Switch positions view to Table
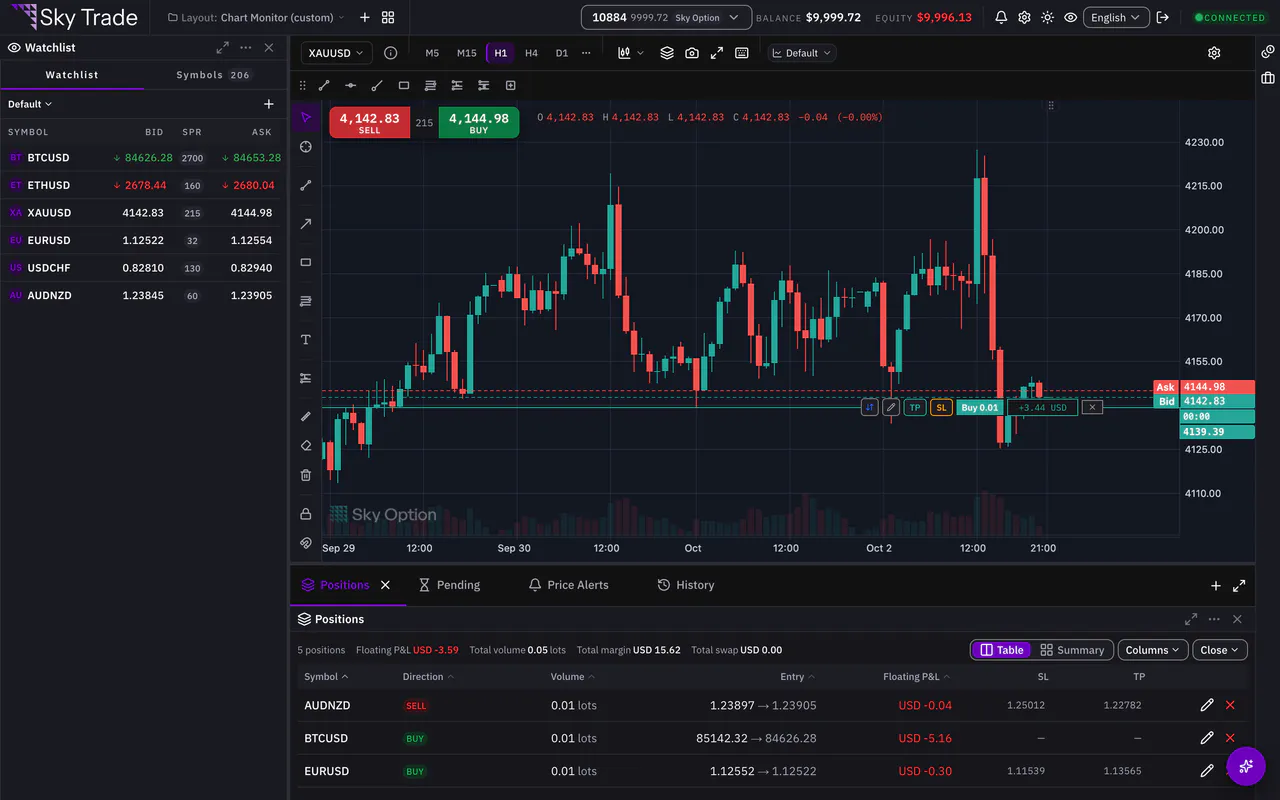This screenshot has height=800, width=1280. click(x=1001, y=650)
